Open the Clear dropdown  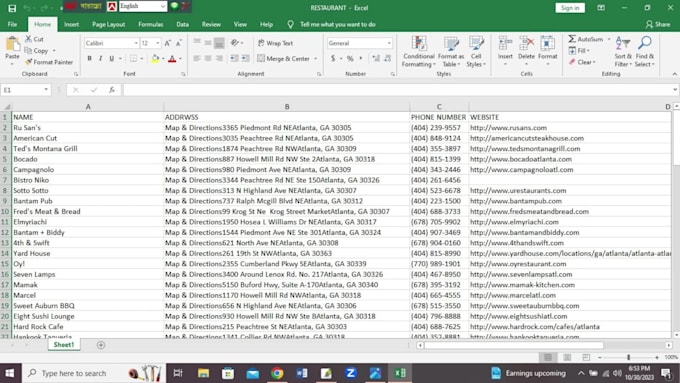[x=582, y=62]
